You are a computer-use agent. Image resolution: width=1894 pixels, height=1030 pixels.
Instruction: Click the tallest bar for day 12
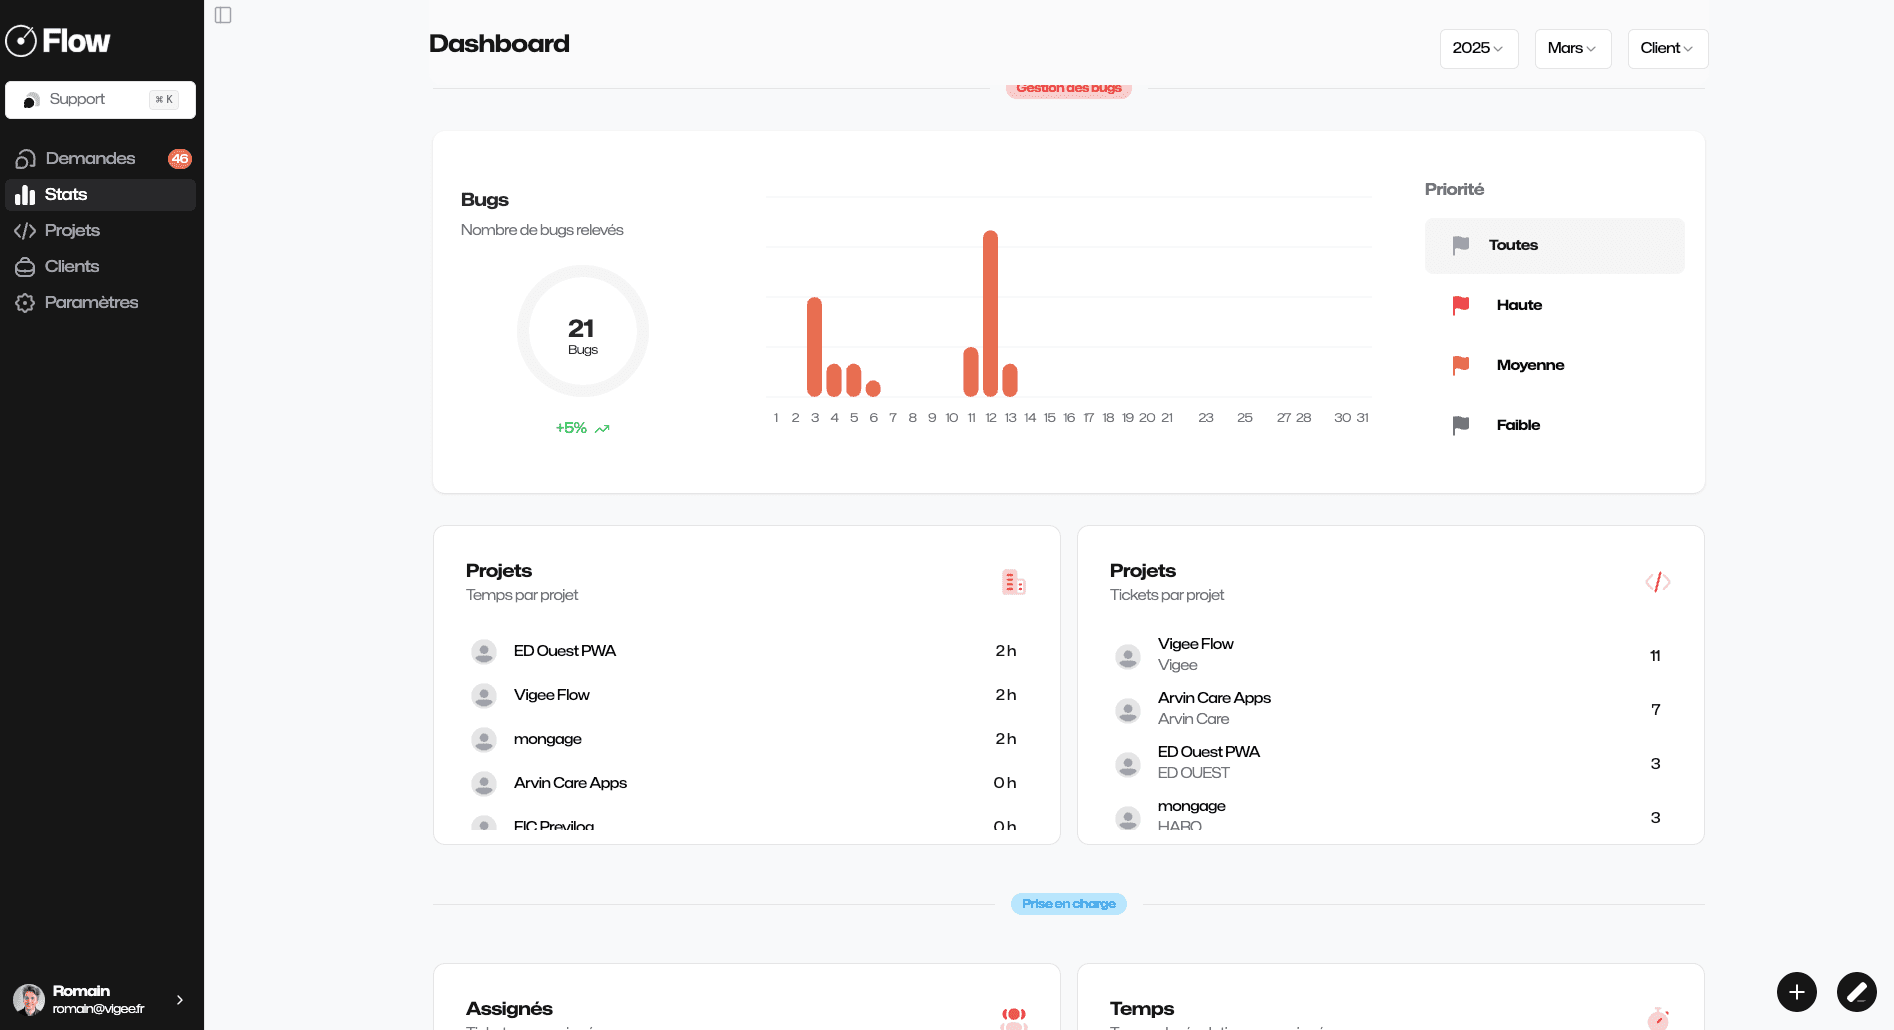pyautogui.click(x=990, y=314)
